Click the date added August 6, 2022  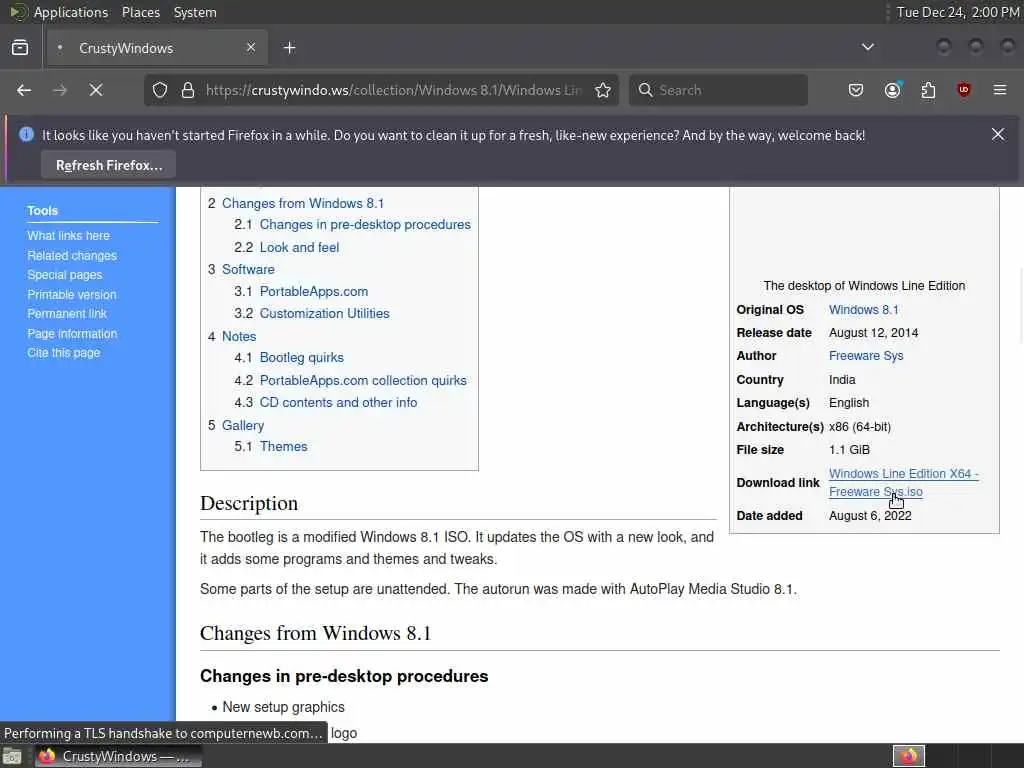[870, 516]
